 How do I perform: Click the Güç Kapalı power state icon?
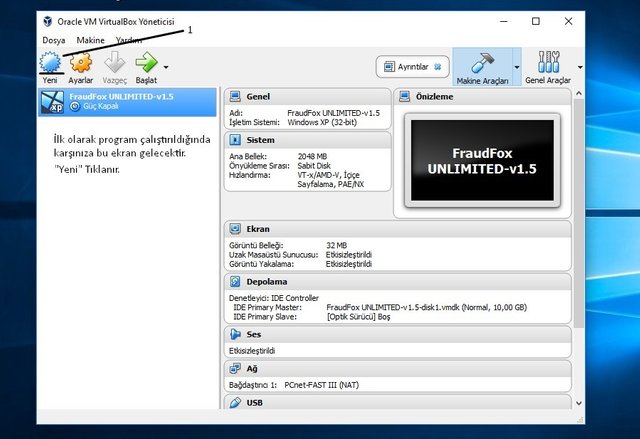[74, 106]
